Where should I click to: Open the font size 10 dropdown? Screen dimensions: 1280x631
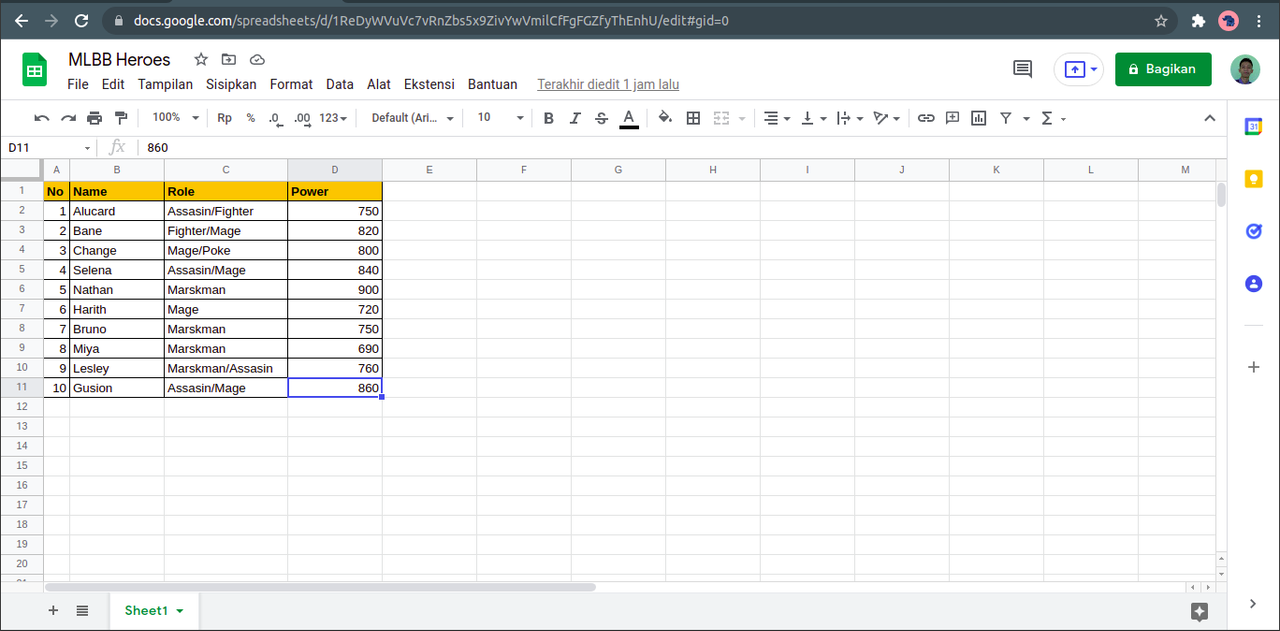click(x=500, y=118)
